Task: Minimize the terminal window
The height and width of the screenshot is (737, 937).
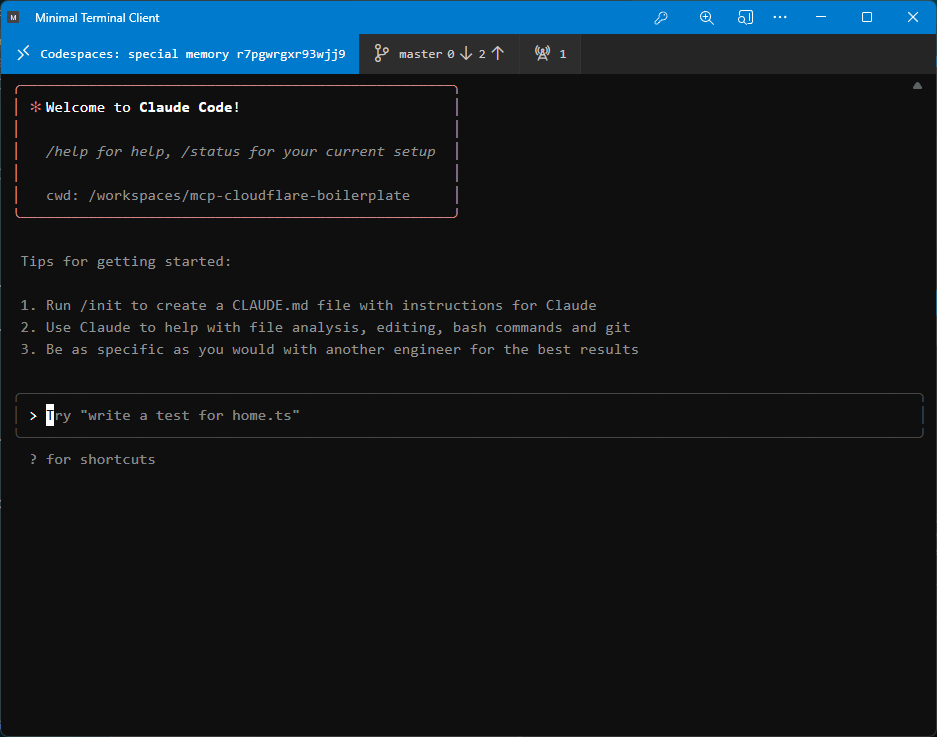Action: [x=821, y=17]
